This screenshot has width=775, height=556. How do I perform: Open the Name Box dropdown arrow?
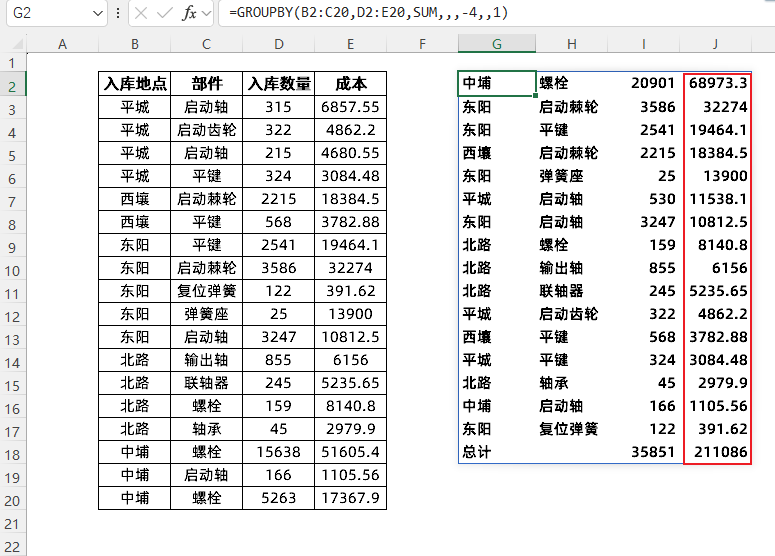pyautogui.click(x=97, y=13)
